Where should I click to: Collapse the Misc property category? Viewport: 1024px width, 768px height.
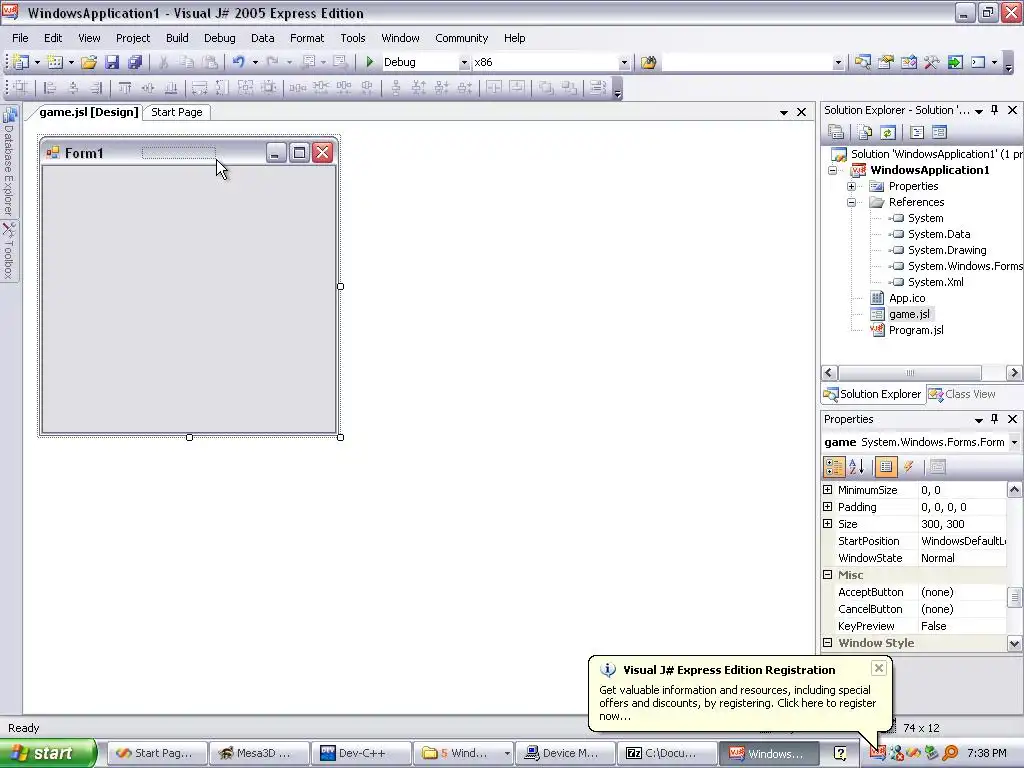(x=827, y=575)
